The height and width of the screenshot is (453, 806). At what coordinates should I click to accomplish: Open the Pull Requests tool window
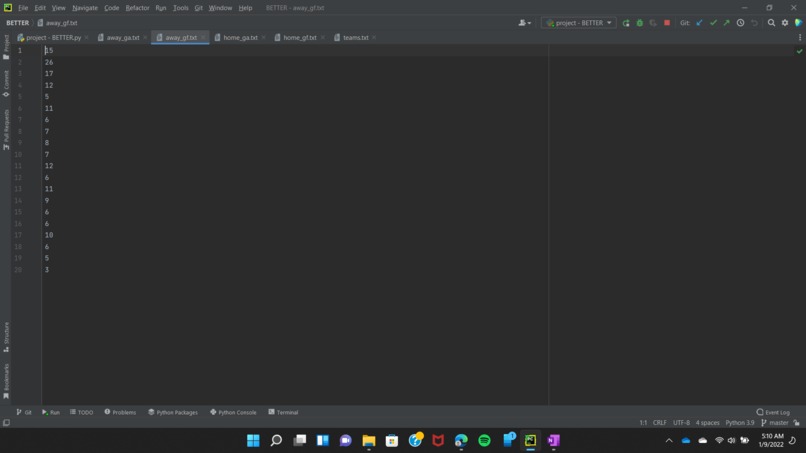pyautogui.click(x=6, y=129)
